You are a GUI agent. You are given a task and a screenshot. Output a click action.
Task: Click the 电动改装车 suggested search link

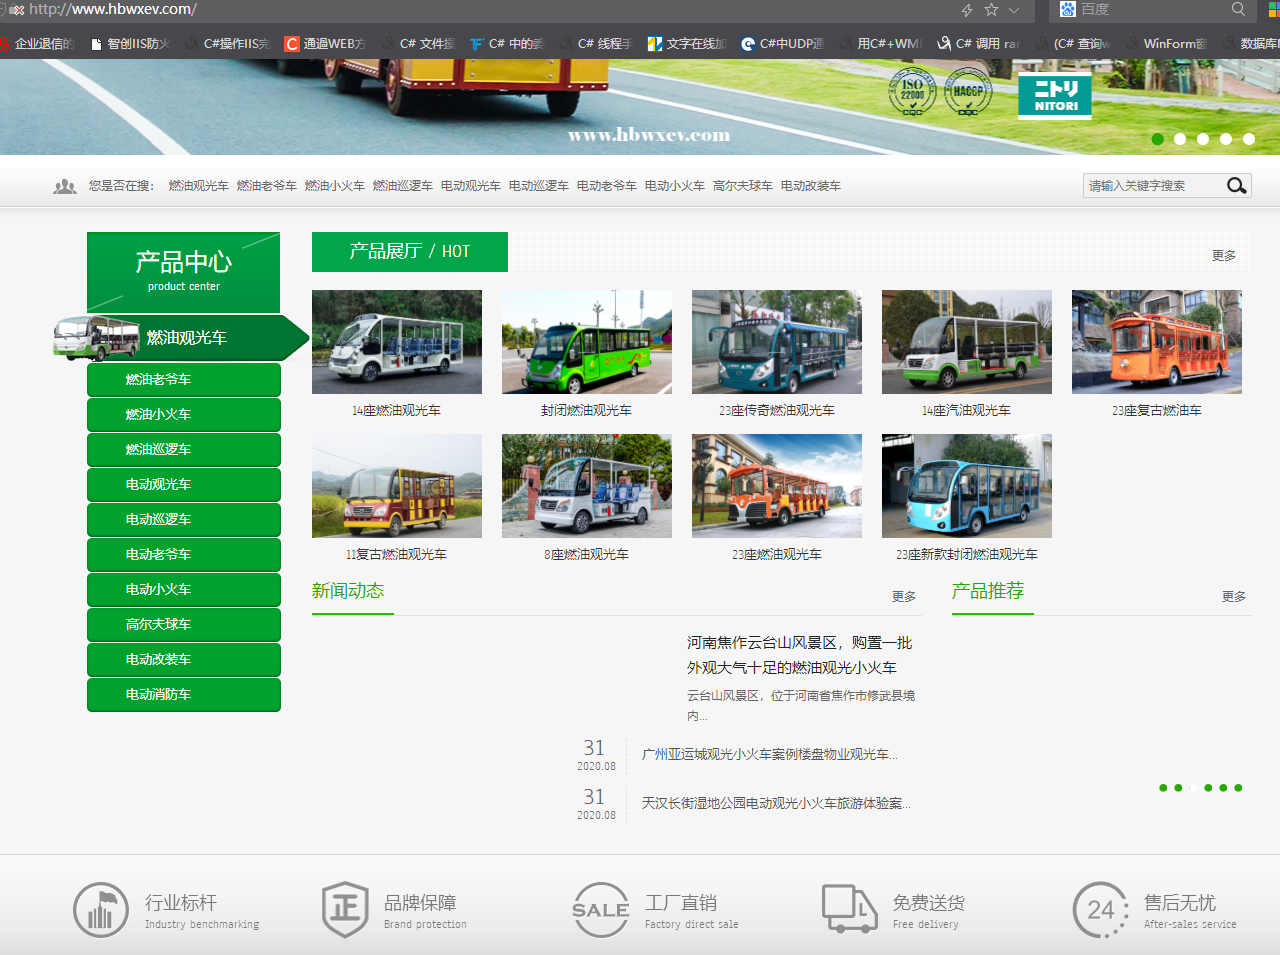[810, 186]
